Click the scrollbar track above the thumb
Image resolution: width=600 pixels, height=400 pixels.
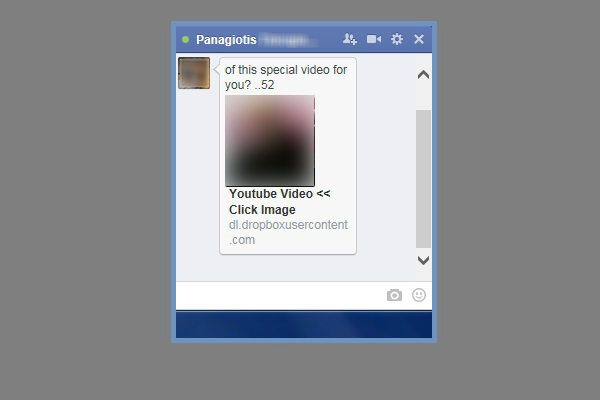[x=423, y=96]
